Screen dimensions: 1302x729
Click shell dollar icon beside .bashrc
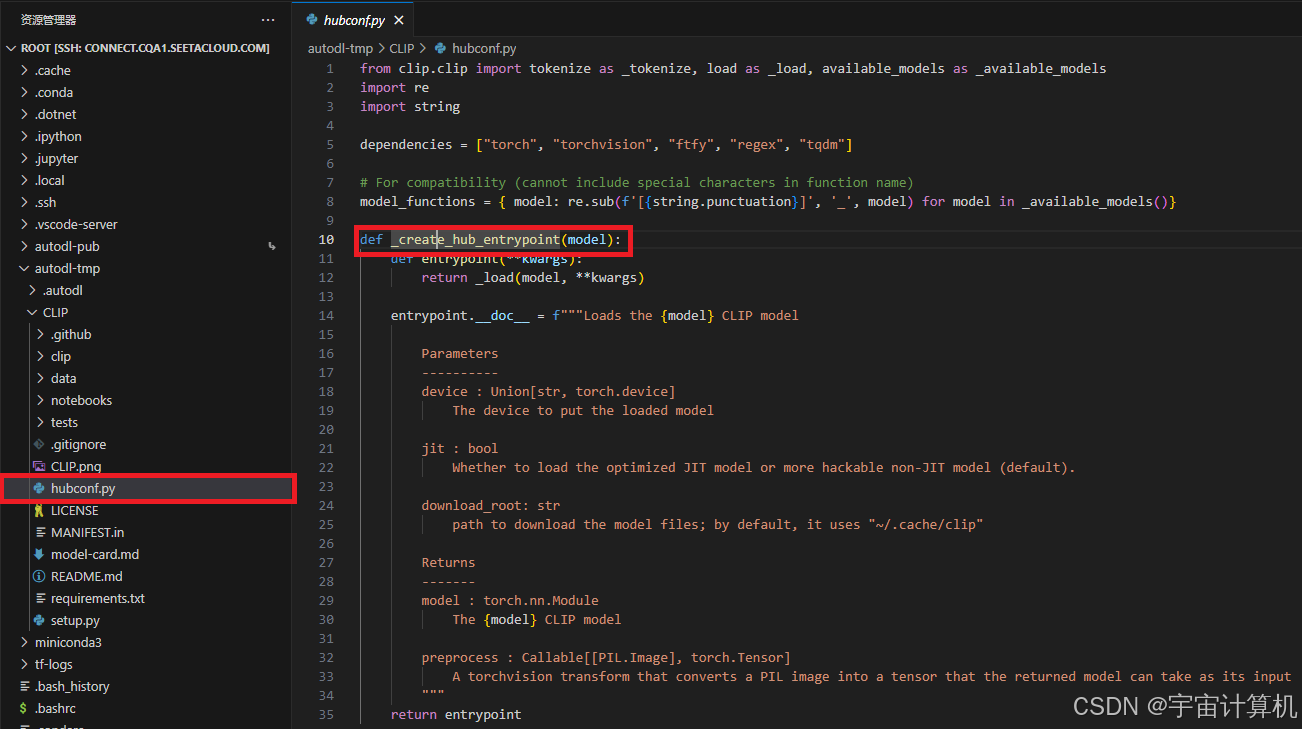tap(24, 708)
